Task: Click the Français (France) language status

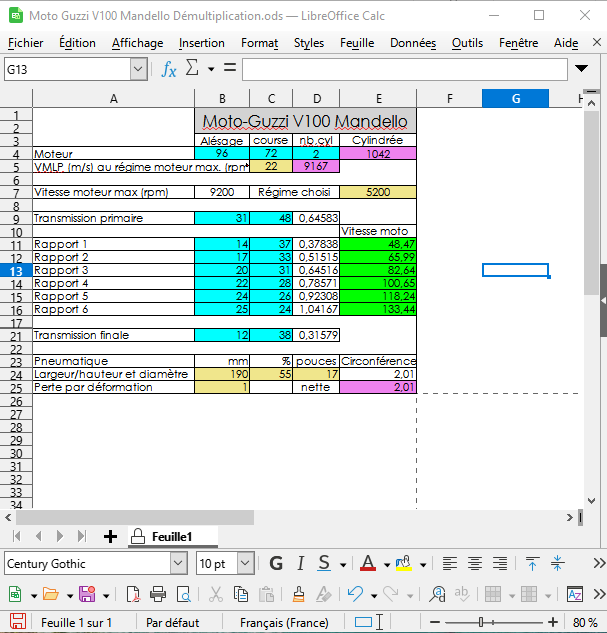Action: [284, 623]
